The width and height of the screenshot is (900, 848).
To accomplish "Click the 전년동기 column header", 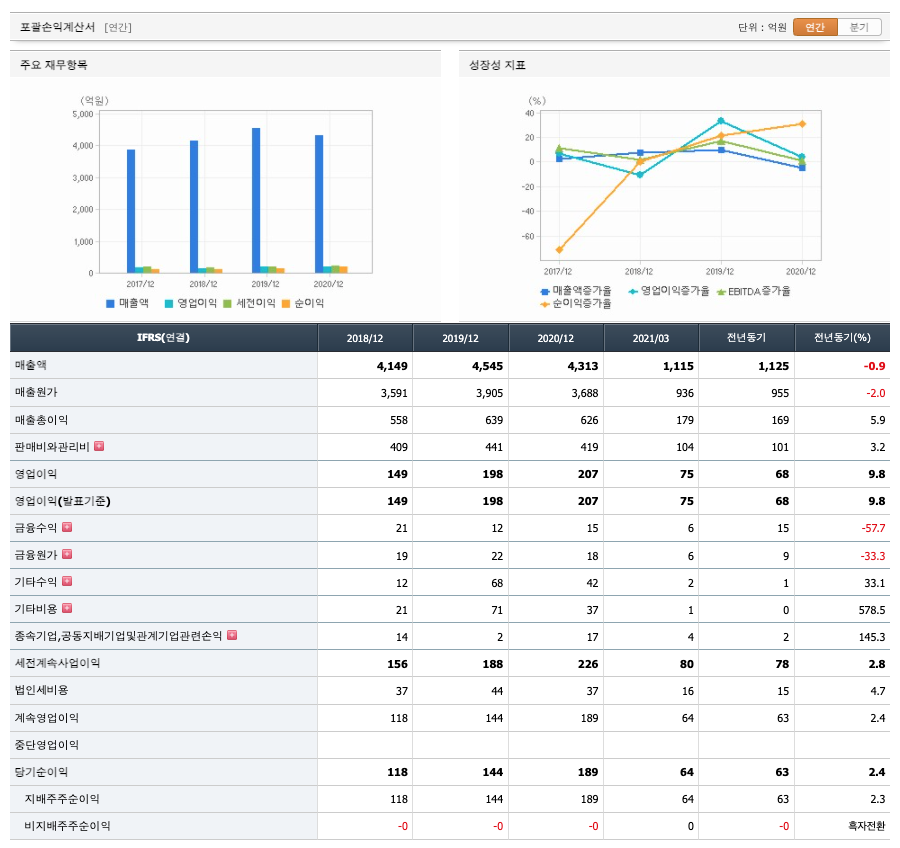I will coord(746,338).
